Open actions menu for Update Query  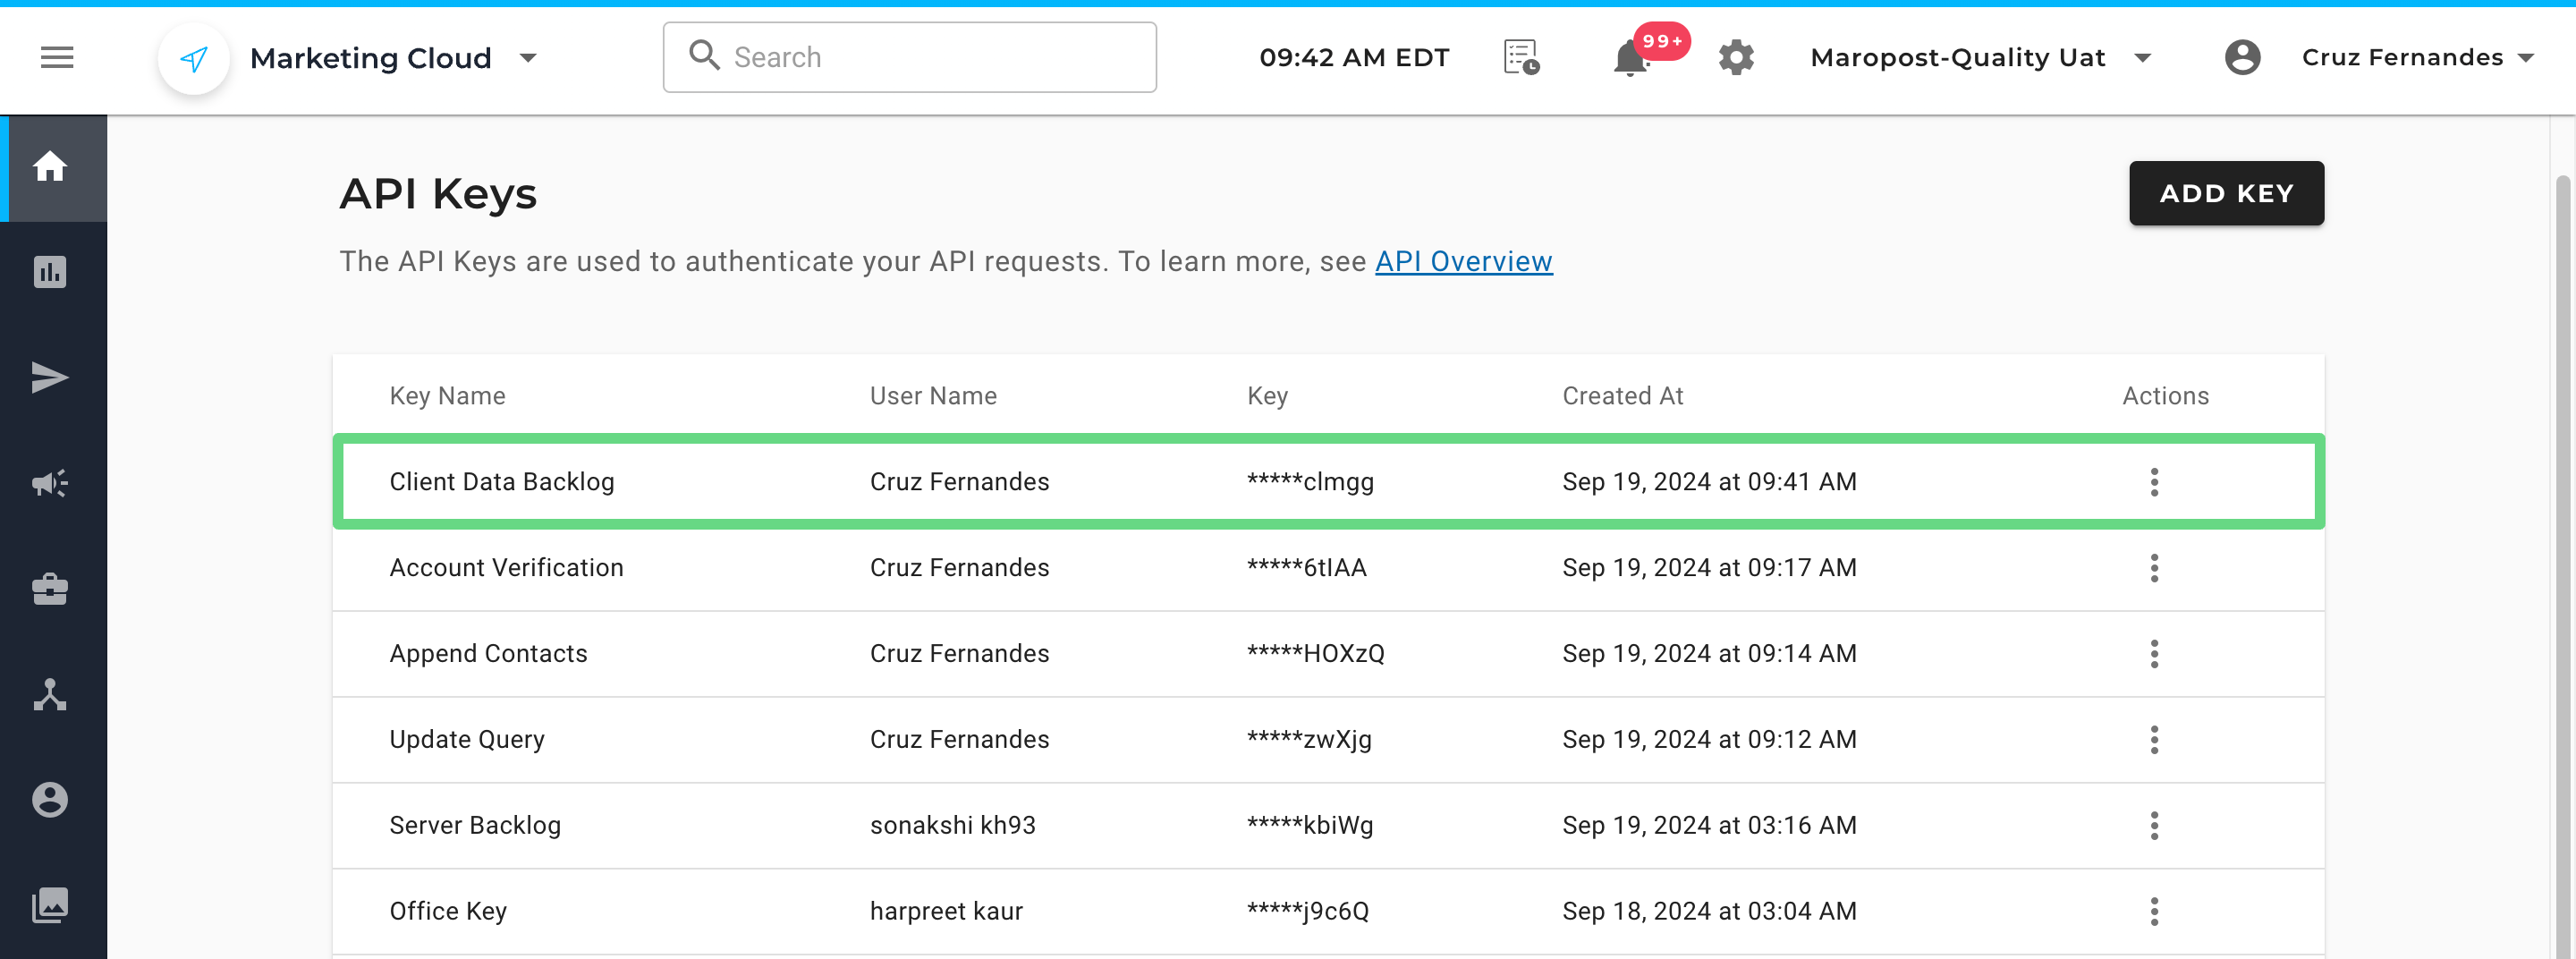(x=2154, y=740)
